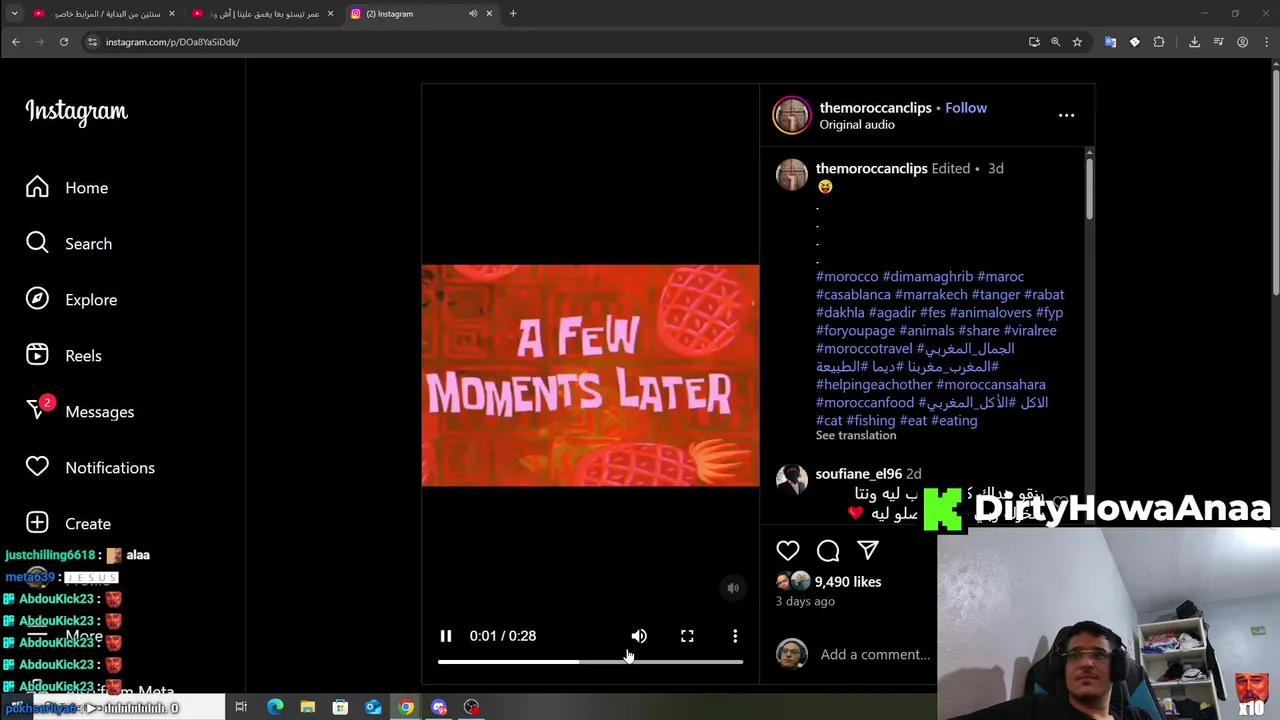Click the comment bubble icon
The height and width of the screenshot is (720, 1280).
pyautogui.click(x=828, y=550)
